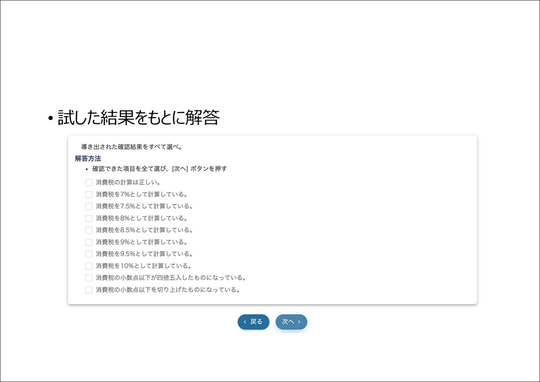Image resolution: width=540 pixels, height=382 pixels.
Task: Select the 9% tax calculation checkbox
Action: coord(89,242)
